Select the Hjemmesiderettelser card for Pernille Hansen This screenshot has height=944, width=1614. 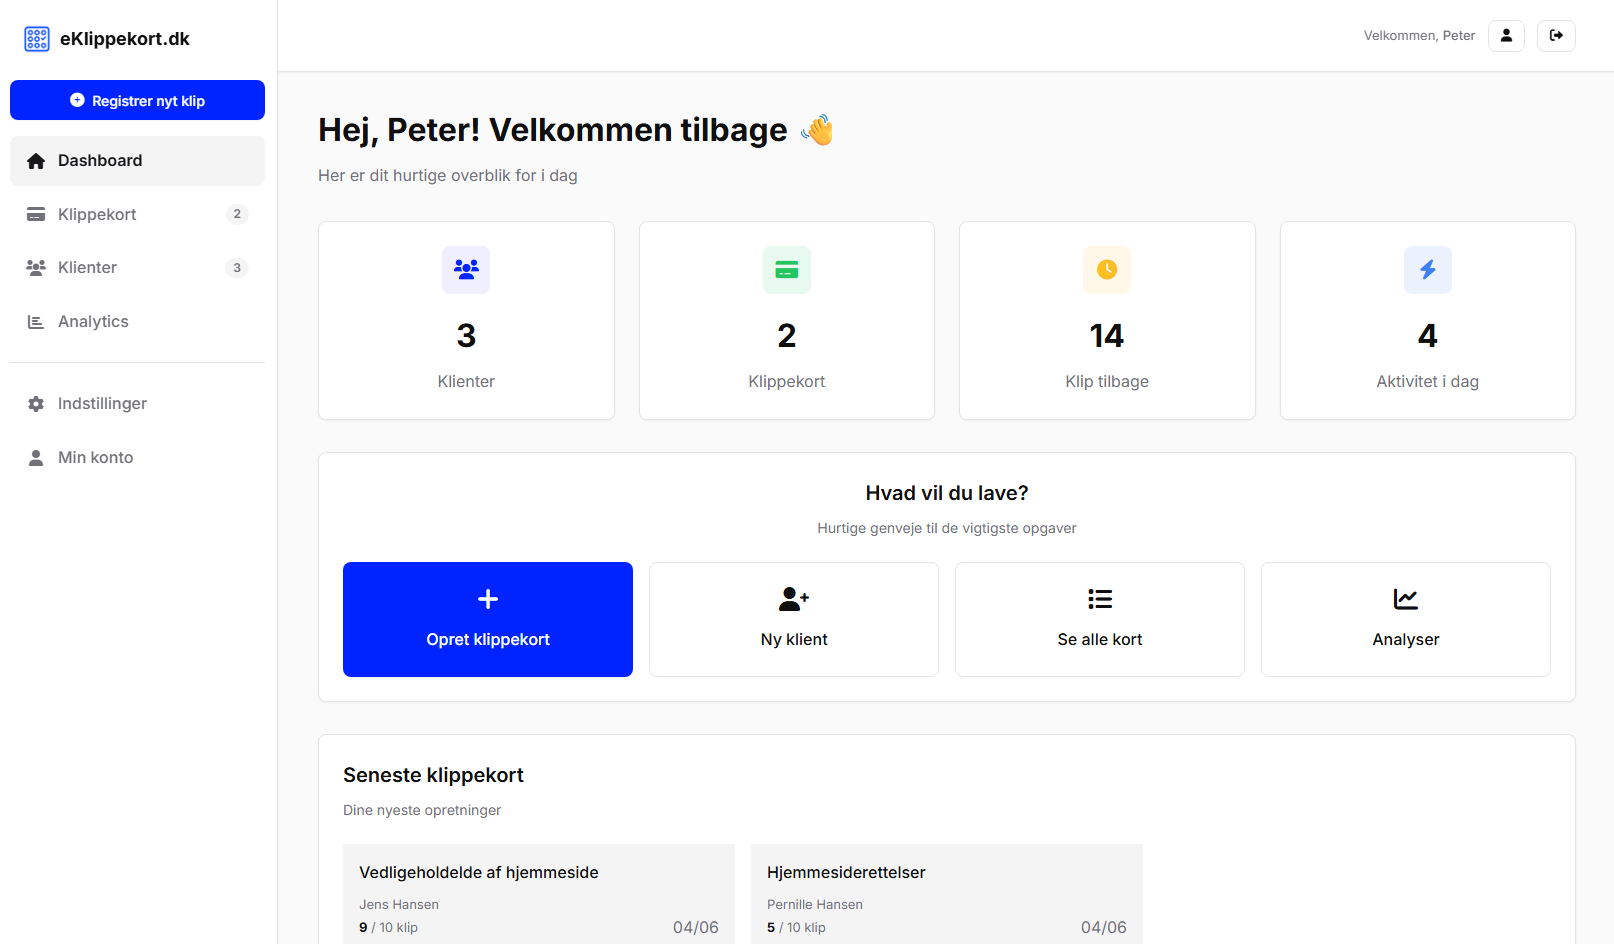(945, 895)
